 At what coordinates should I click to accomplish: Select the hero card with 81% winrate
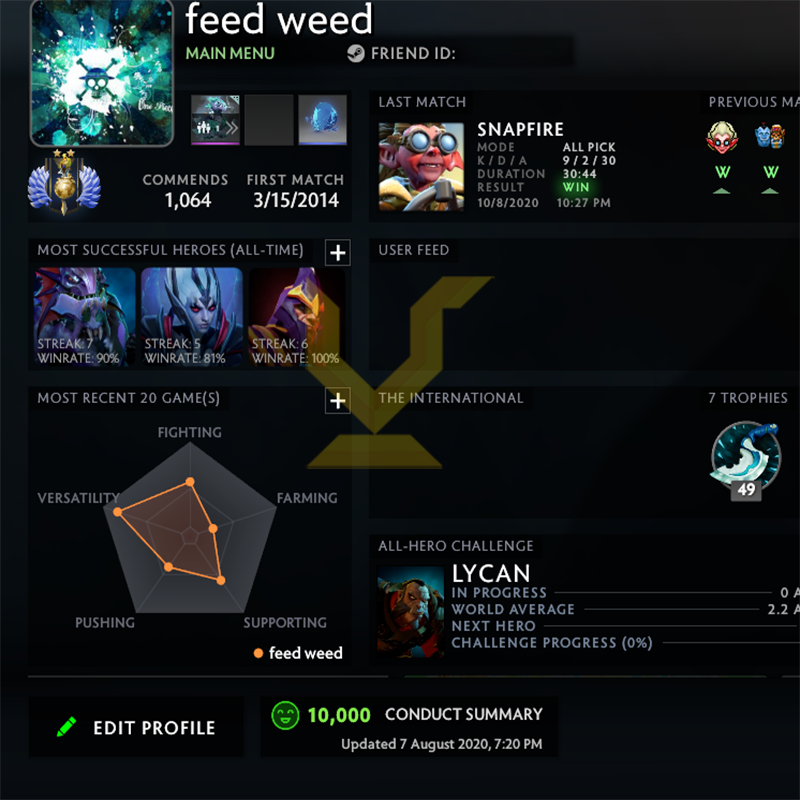pyautogui.click(x=192, y=317)
